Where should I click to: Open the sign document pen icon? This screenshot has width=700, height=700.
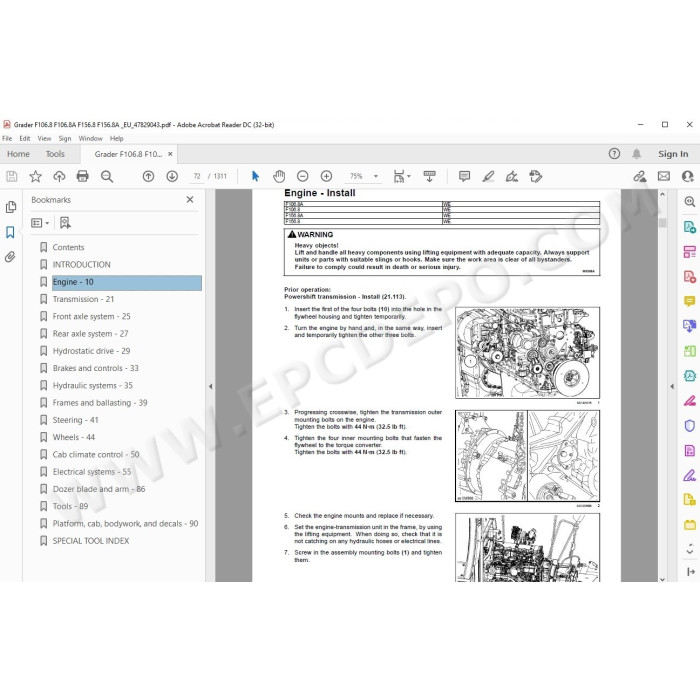(x=512, y=176)
